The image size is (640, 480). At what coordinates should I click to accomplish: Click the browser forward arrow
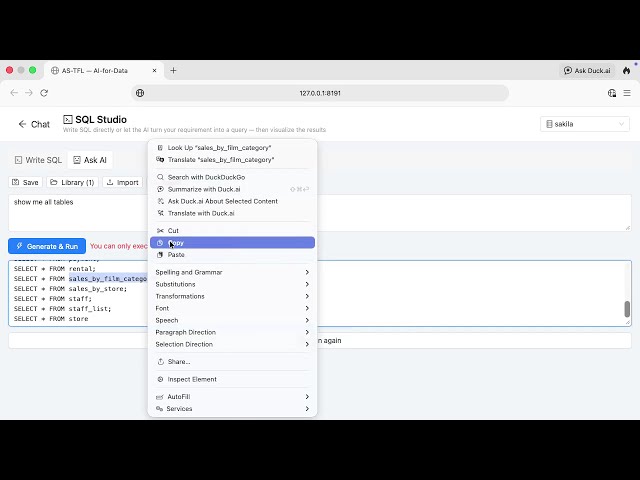tap(29, 93)
